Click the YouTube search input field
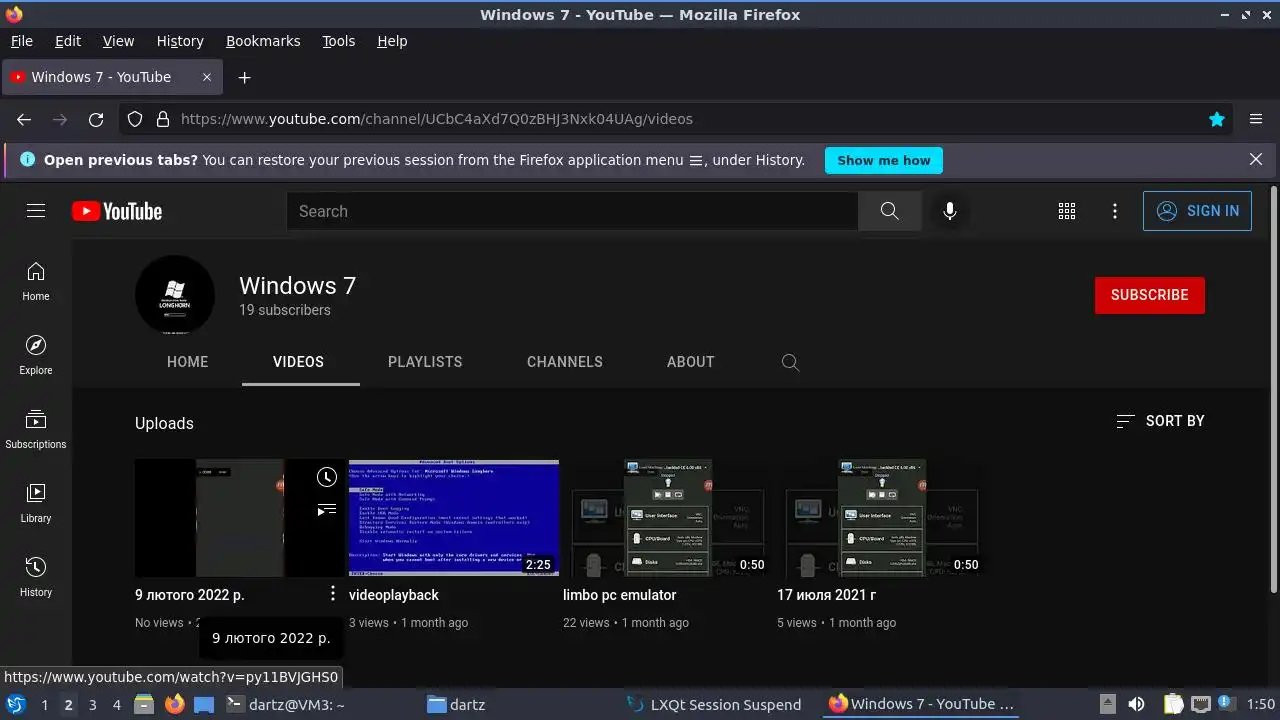The height and width of the screenshot is (720, 1280). click(572, 211)
